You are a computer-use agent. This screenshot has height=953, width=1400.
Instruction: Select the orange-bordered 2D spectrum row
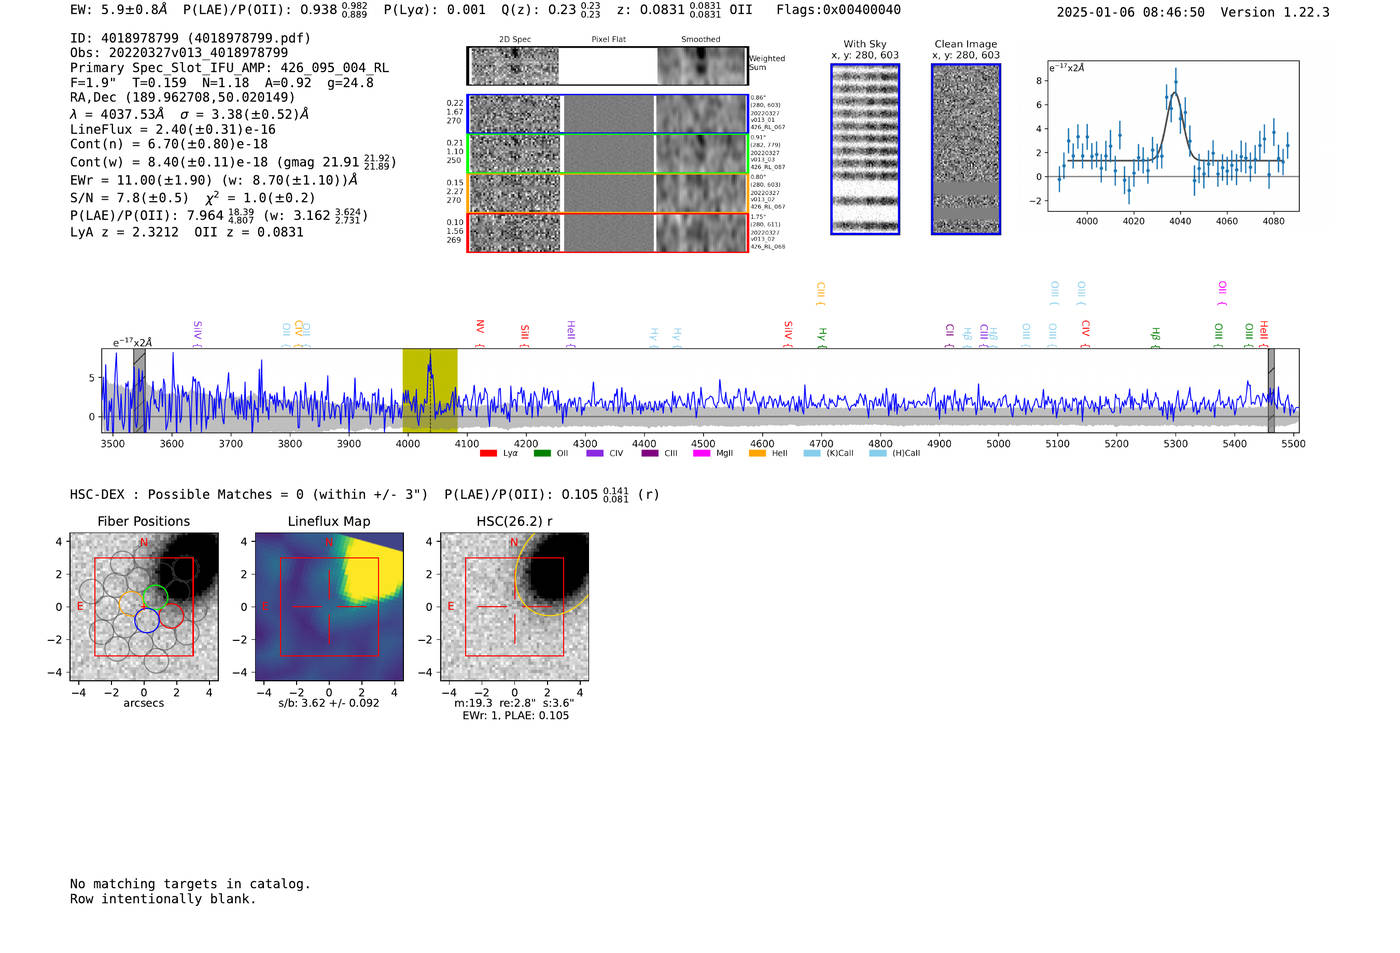coord(608,193)
